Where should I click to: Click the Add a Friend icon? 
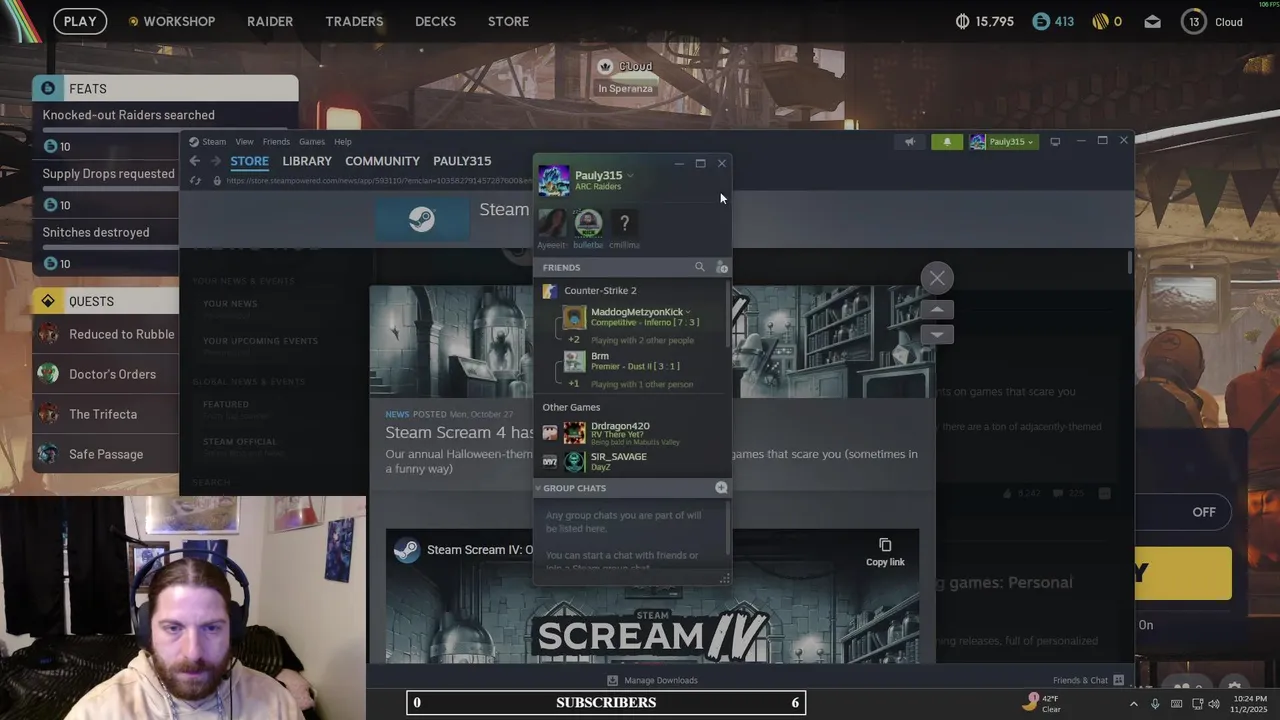tap(722, 267)
